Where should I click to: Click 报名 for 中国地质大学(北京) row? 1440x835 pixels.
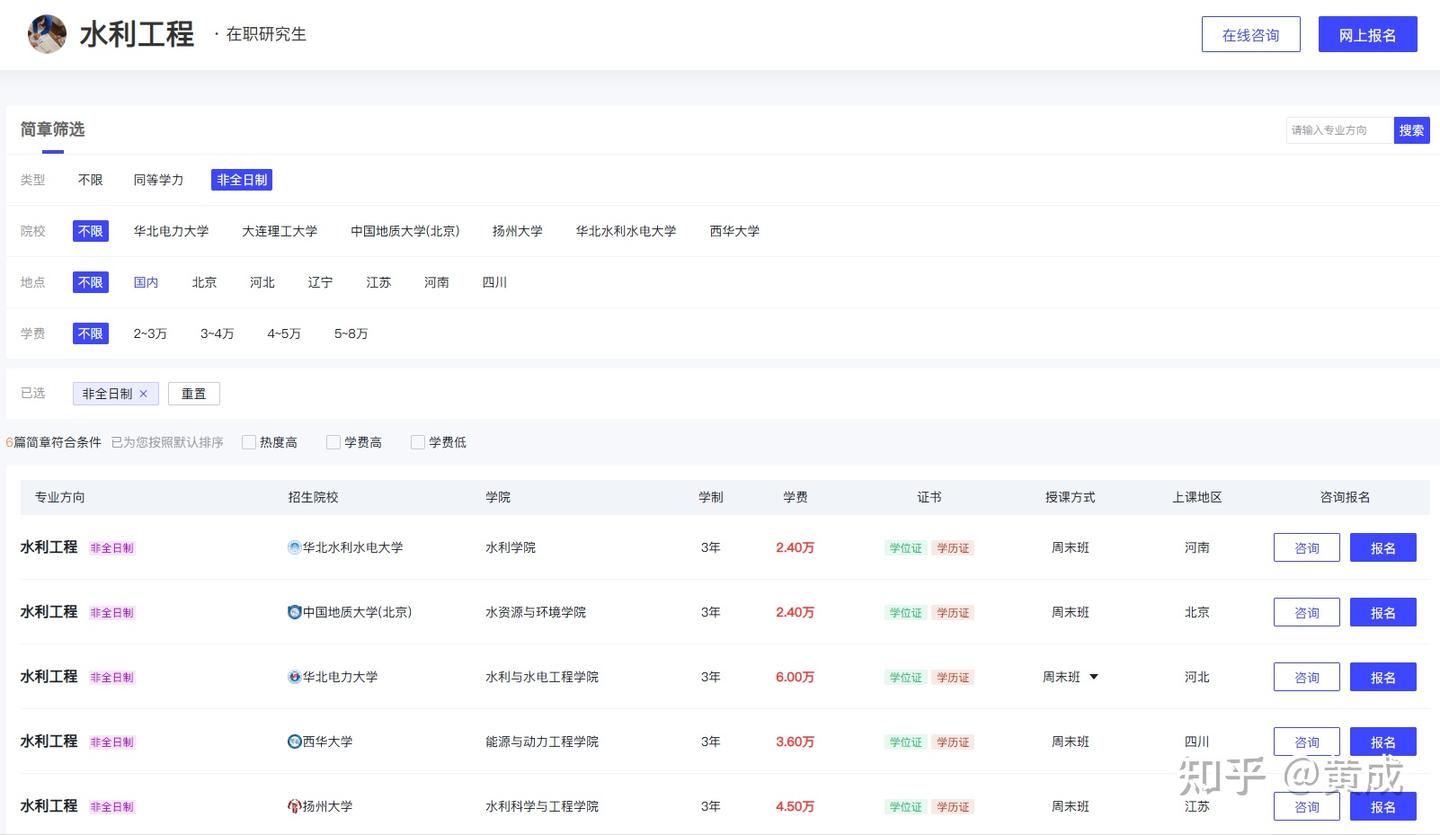tap(1383, 612)
